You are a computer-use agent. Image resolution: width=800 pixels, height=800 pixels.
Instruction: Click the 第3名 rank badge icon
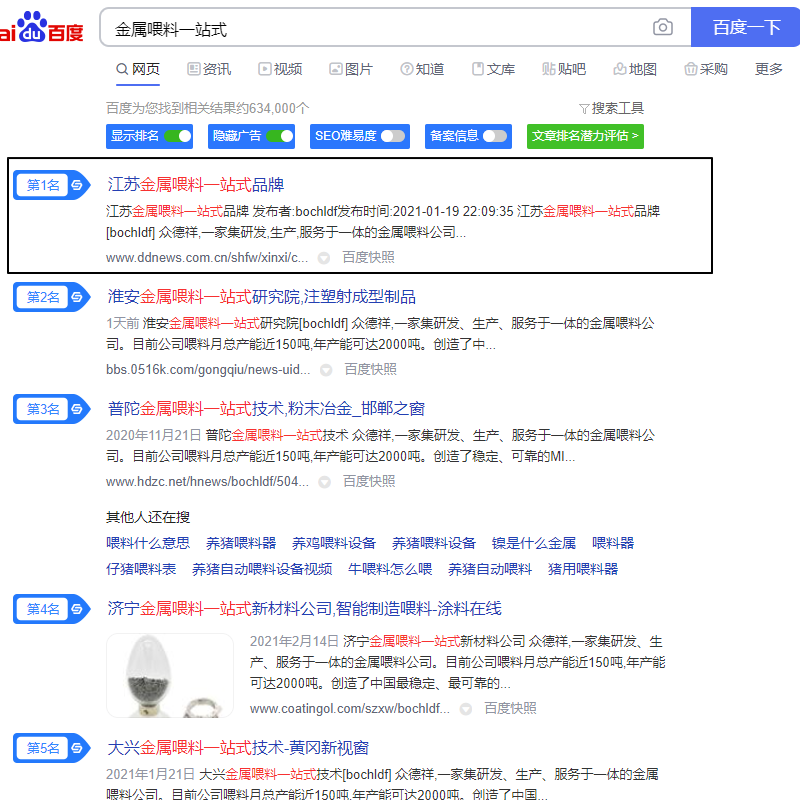click(52, 409)
